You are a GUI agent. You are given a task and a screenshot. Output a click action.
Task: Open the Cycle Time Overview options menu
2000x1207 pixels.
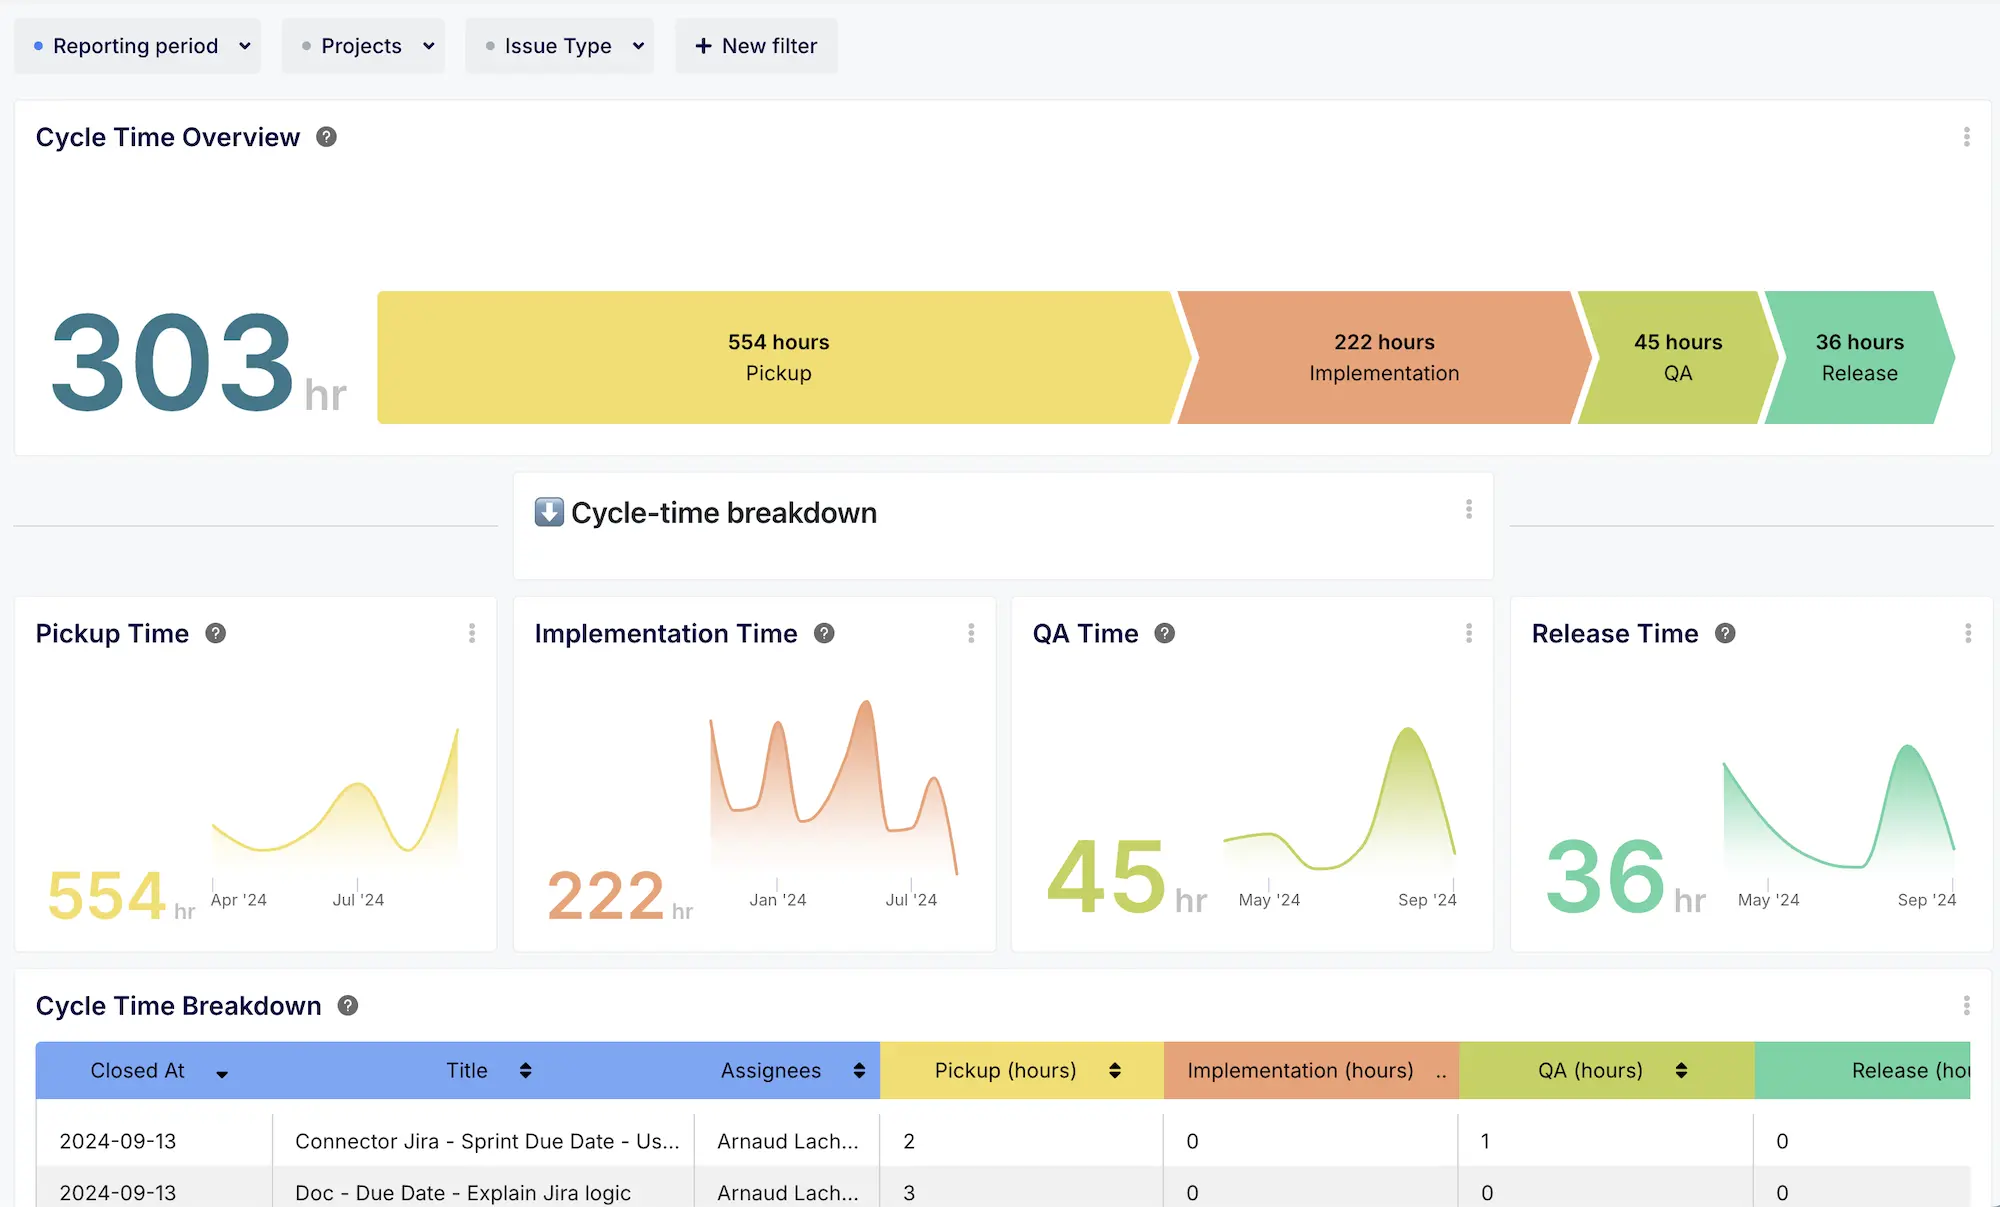[x=1967, y=137]
